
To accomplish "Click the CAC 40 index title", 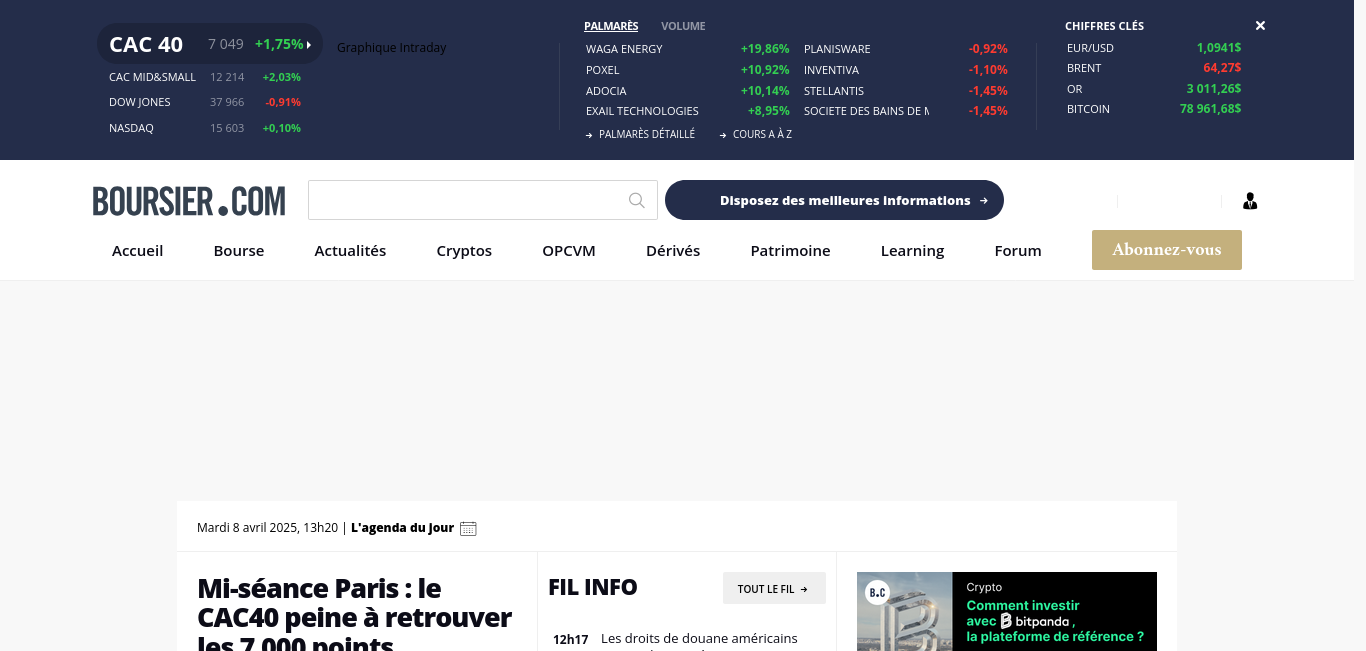I will pos(146,44).
